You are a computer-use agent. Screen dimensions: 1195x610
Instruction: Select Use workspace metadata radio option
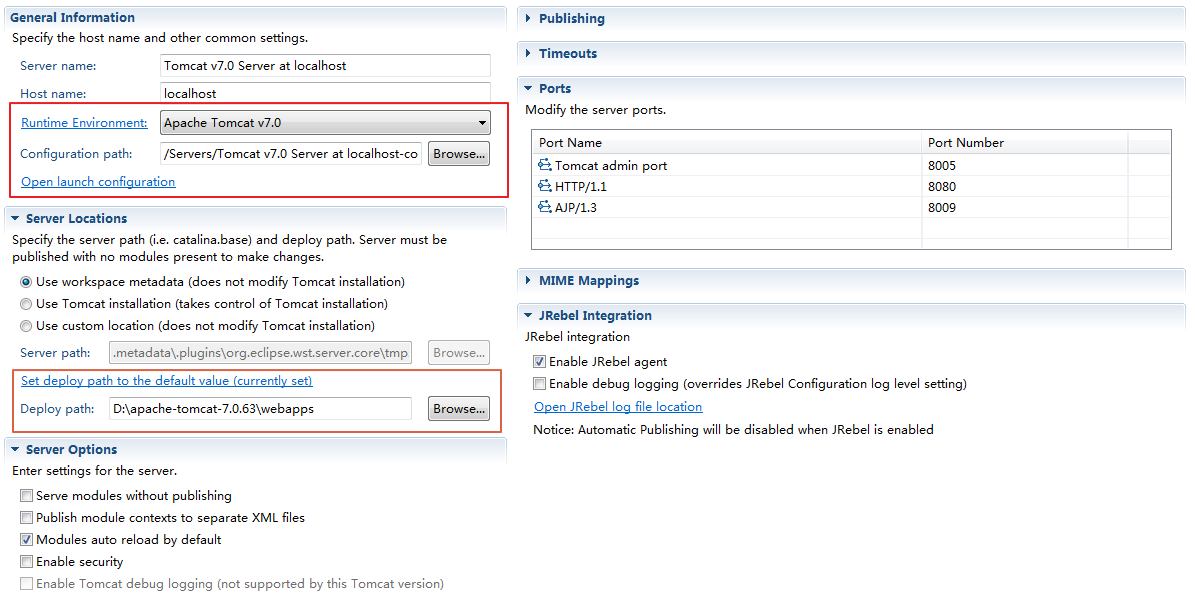(x=26, y=281)
